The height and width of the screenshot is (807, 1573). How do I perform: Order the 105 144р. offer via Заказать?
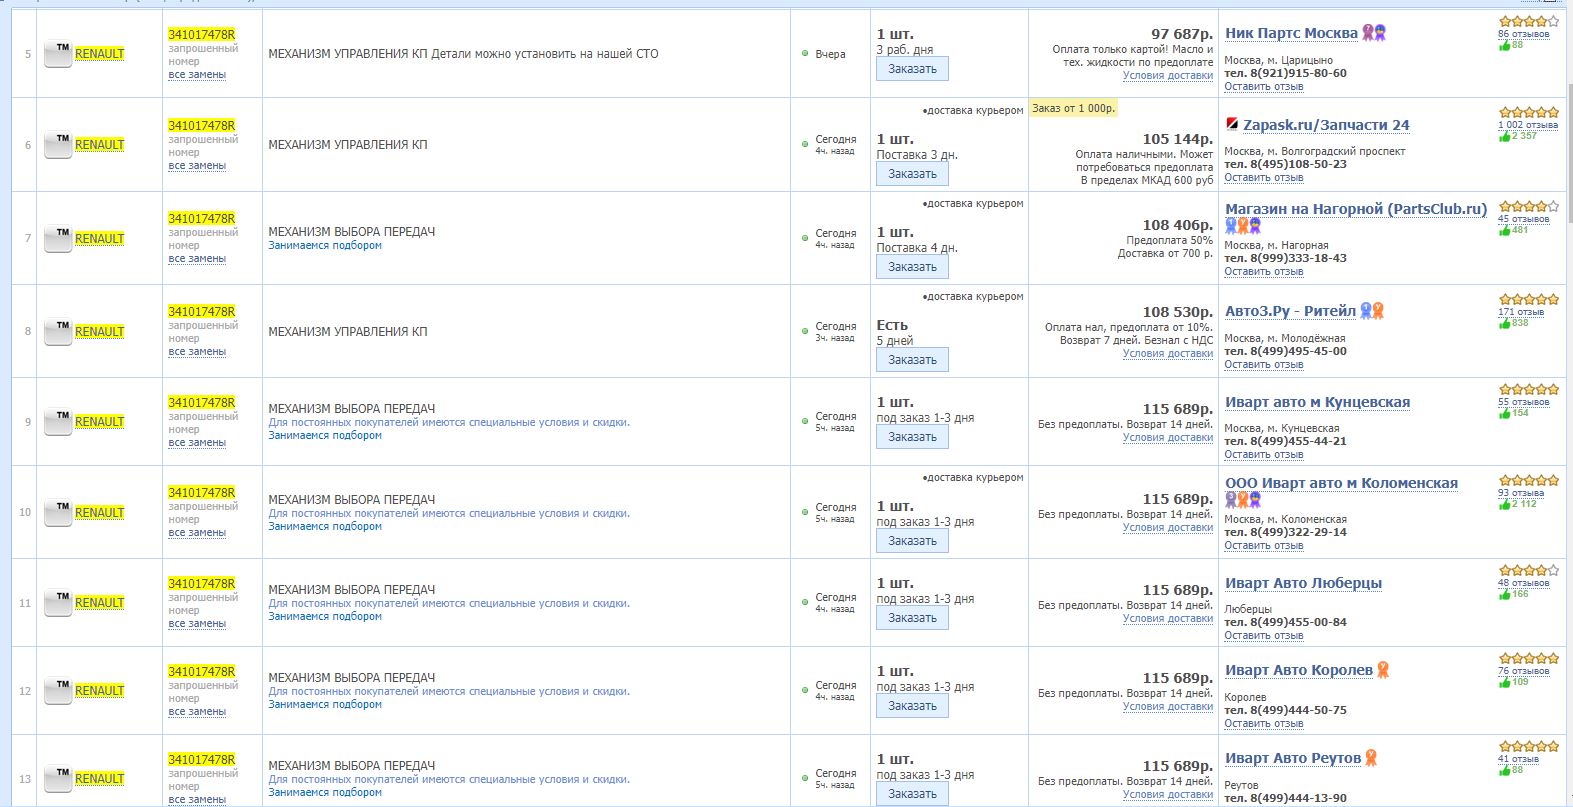[912, 174]
